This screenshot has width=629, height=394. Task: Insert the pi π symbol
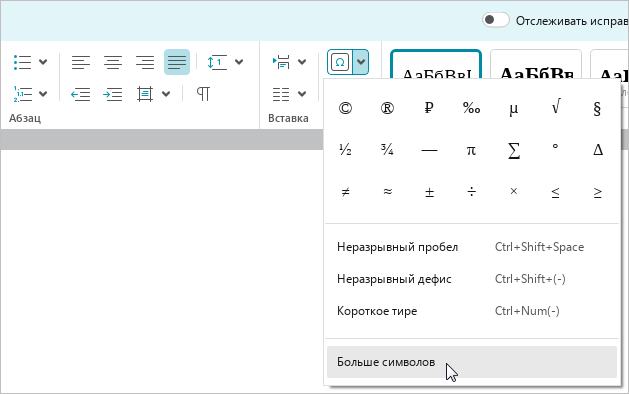(x=471, y=150)
